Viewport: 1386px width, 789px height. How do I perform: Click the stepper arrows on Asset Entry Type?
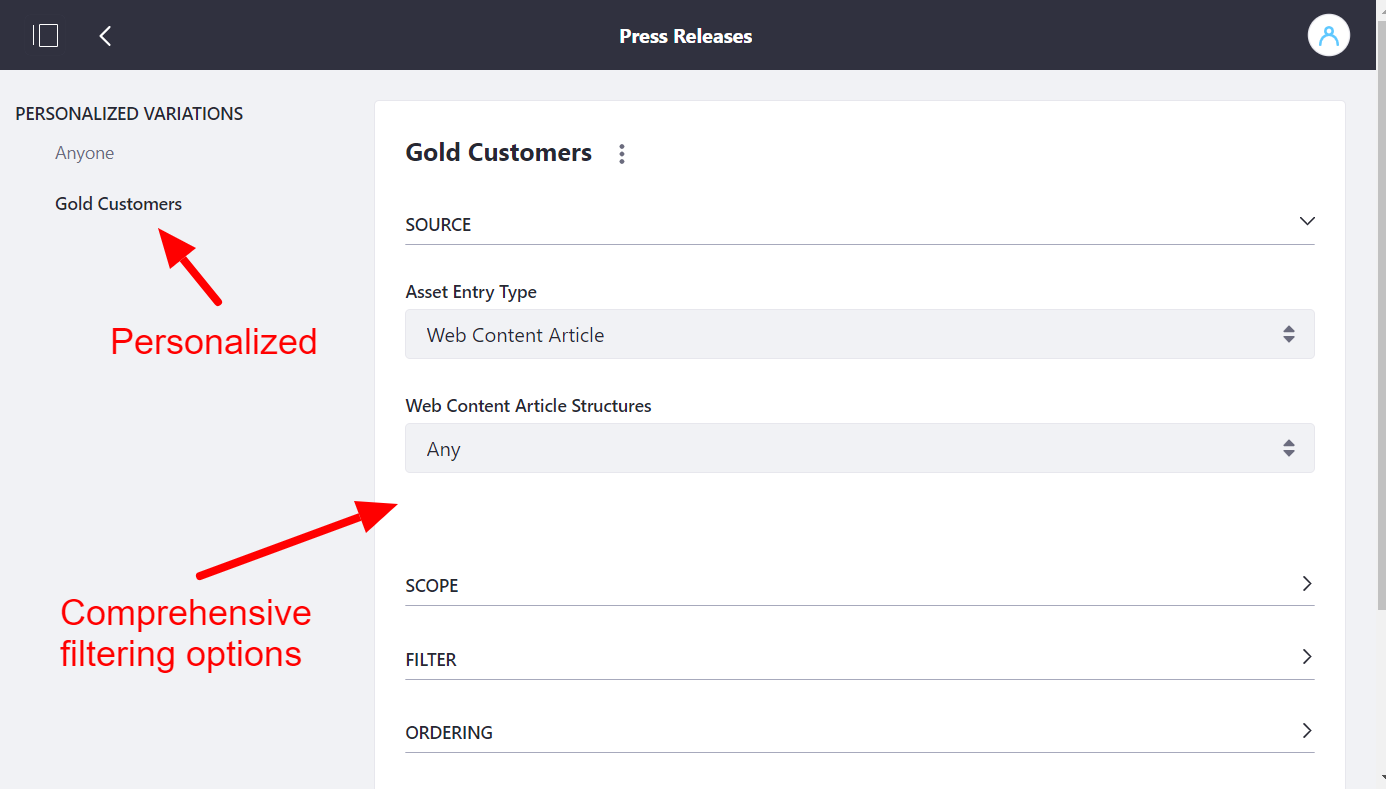tap(1288, 334)
